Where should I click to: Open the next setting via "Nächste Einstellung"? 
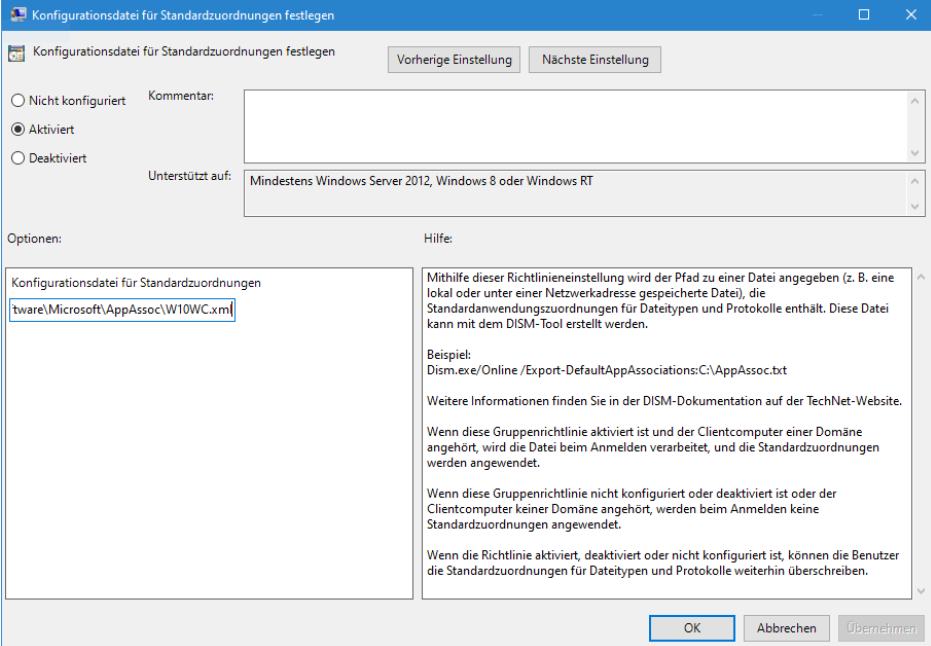click(x=594, y=59)
